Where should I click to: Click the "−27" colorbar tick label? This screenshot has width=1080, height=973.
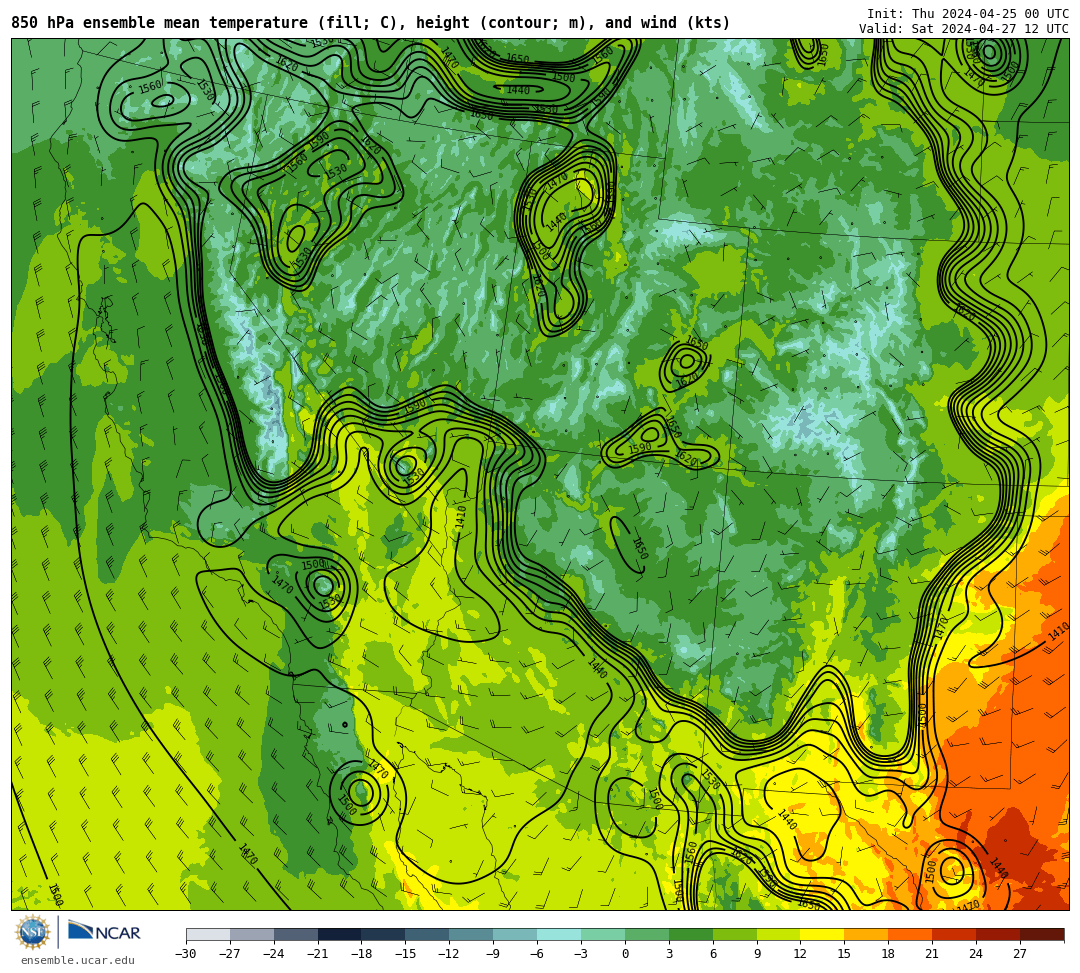(x=230, y=954)
